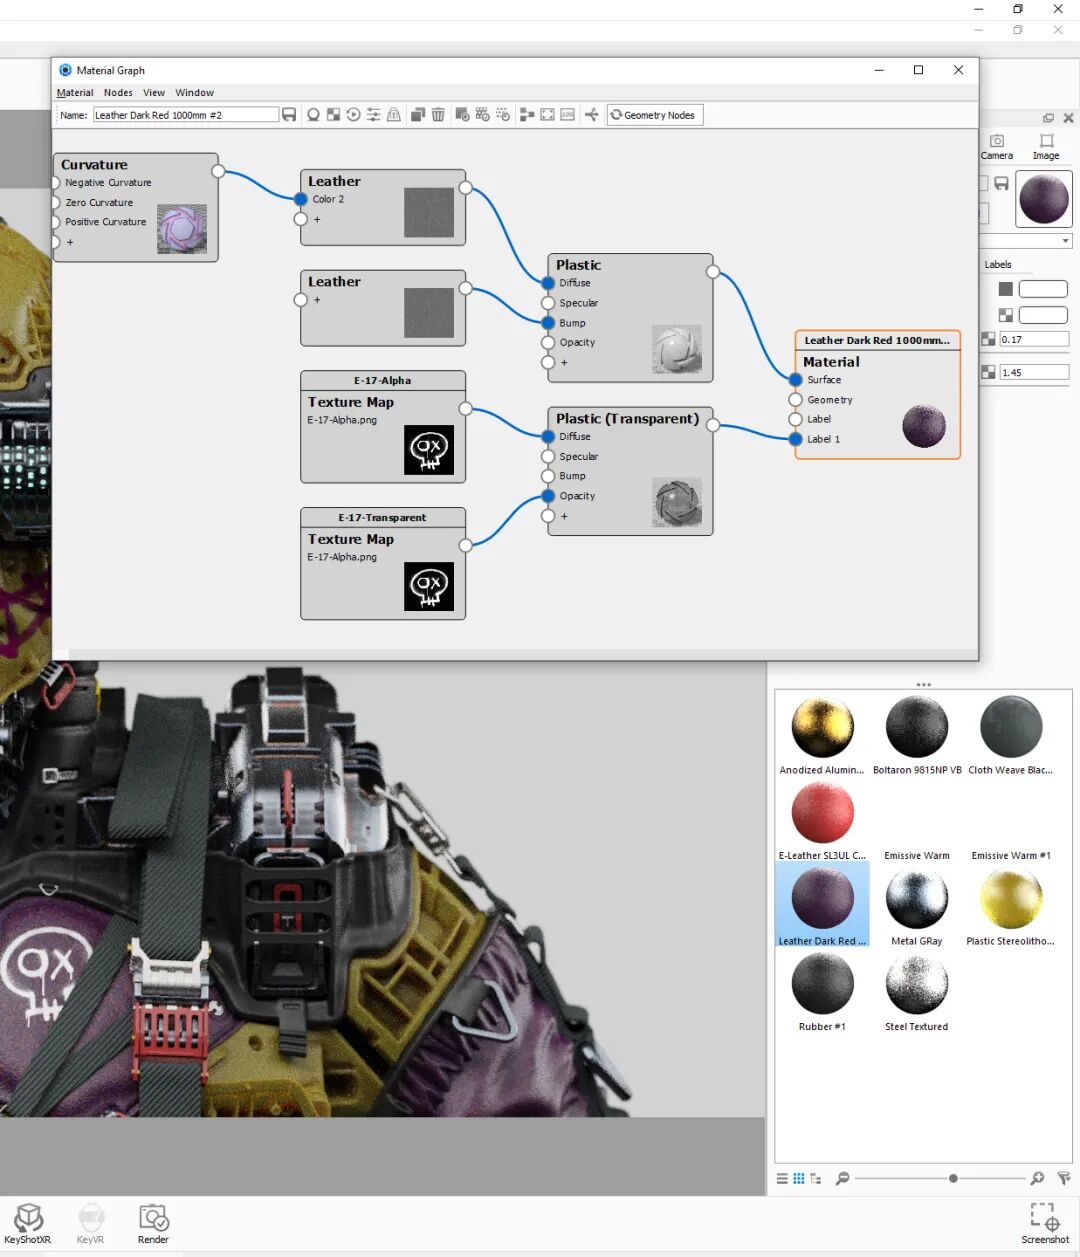Select Anodized Aluminum material thumbnail
Viewport: 1080px width, 1257px height.
(822, 727)
